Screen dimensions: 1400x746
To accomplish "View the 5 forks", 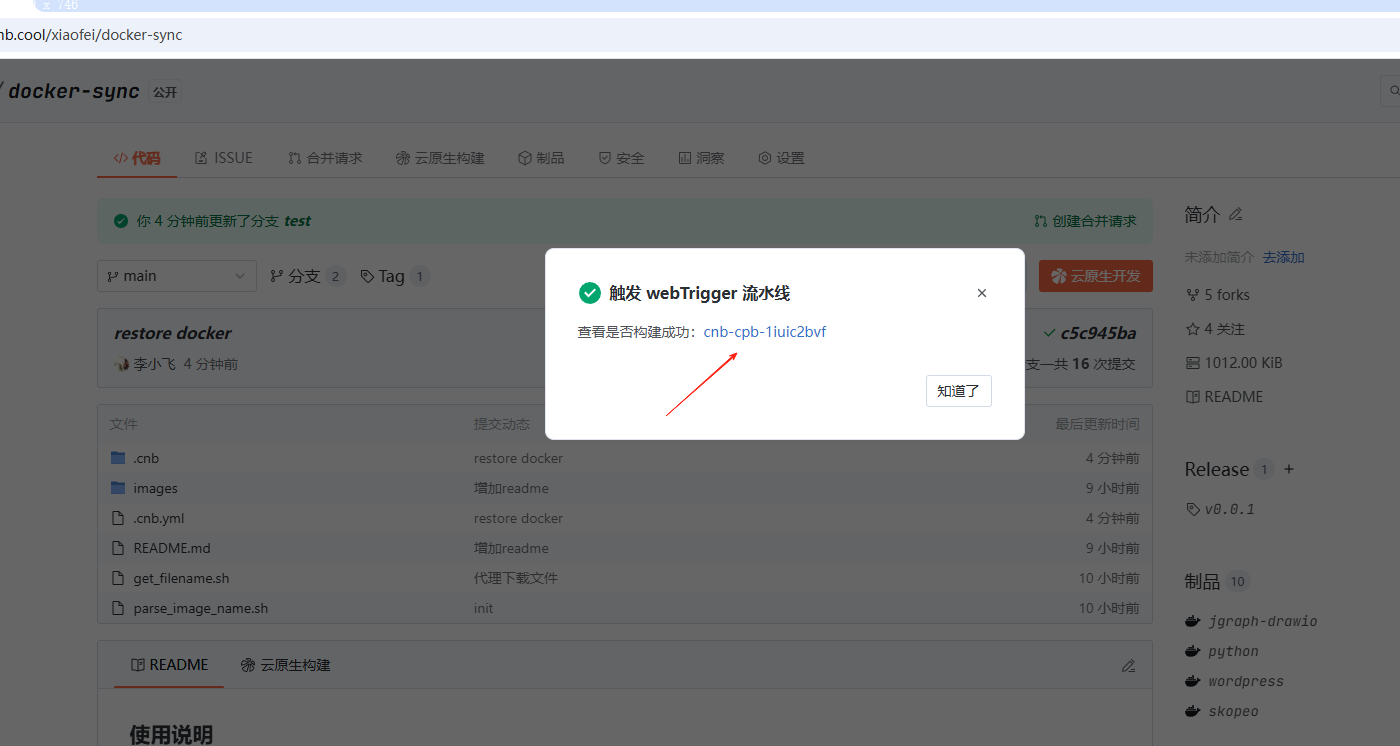I will [1217, 295].
